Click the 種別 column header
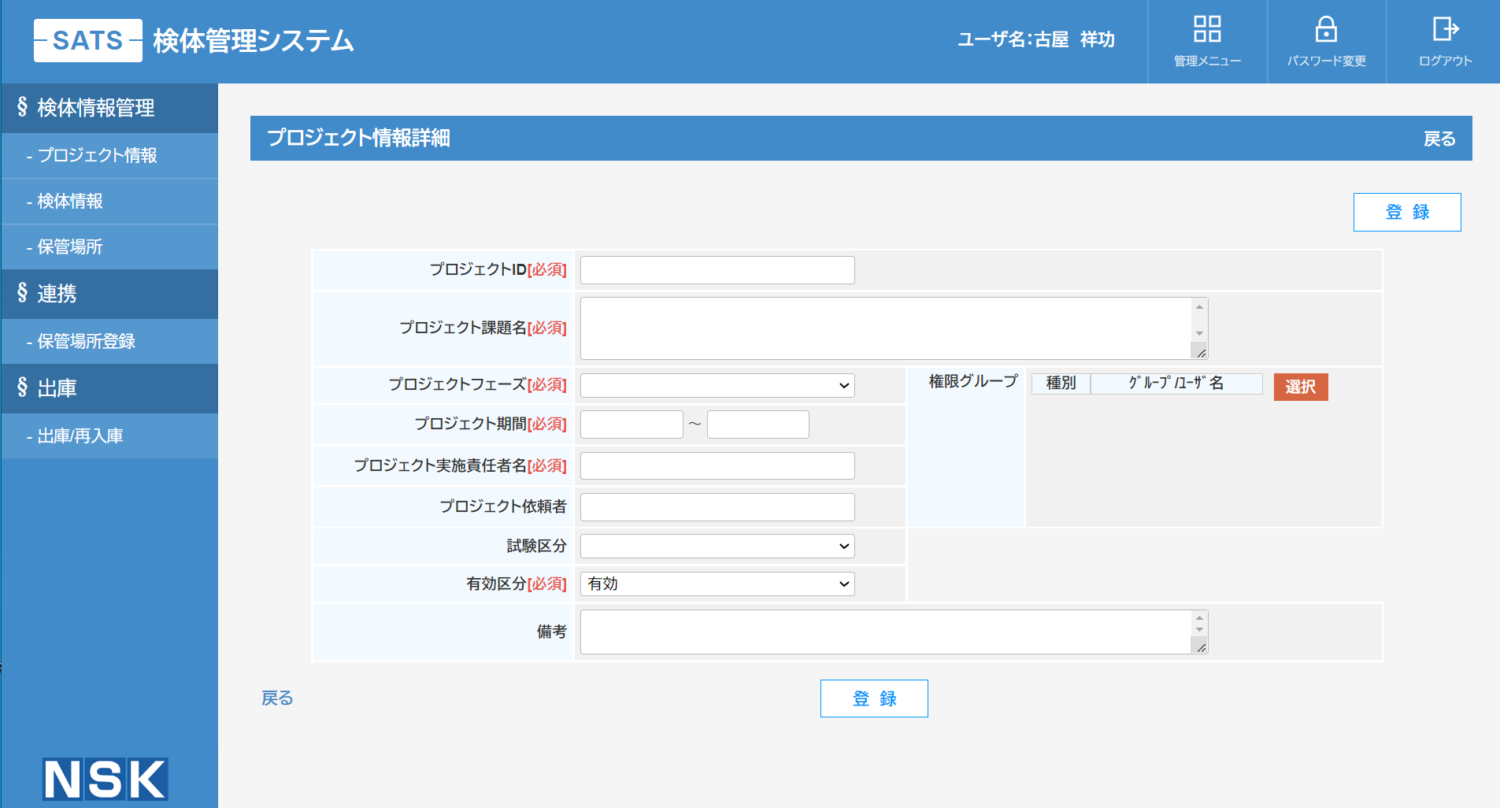This screenshot has width=1500, height=808. (1060, 383)
